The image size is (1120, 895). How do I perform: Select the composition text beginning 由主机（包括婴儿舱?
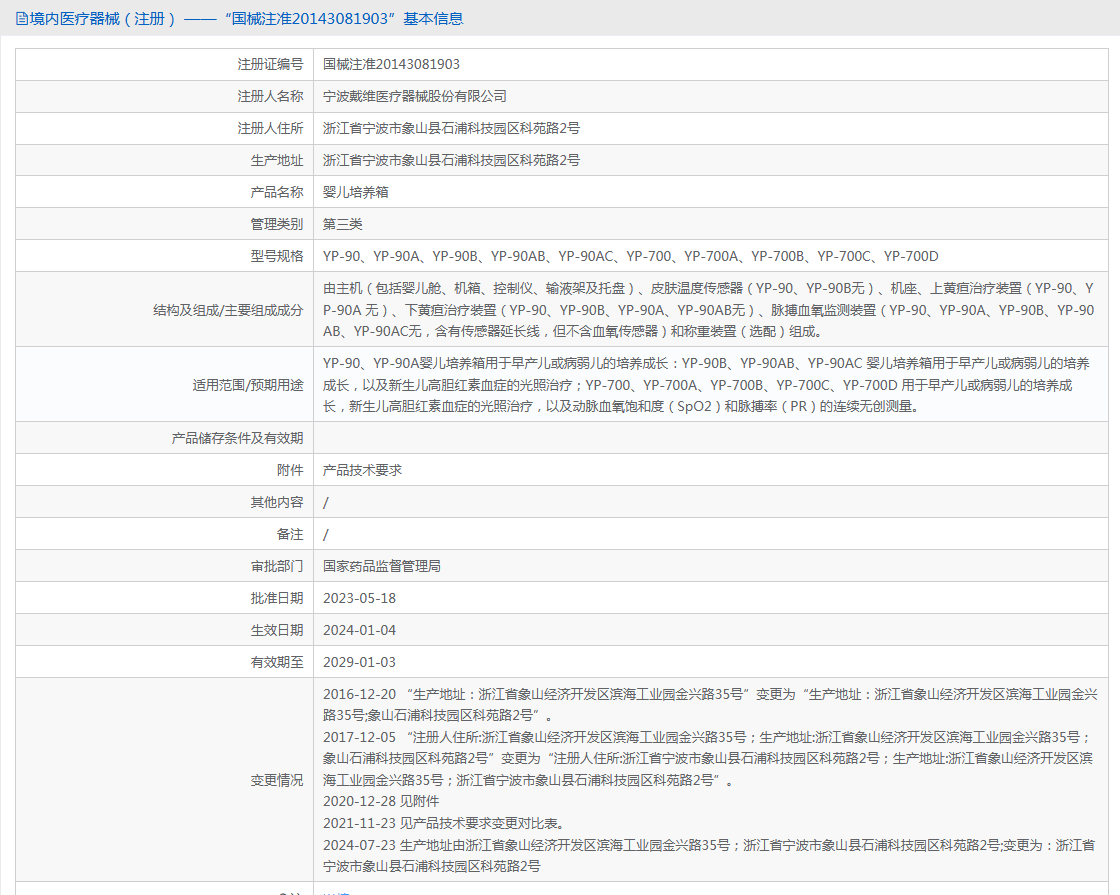pos(709,310)
